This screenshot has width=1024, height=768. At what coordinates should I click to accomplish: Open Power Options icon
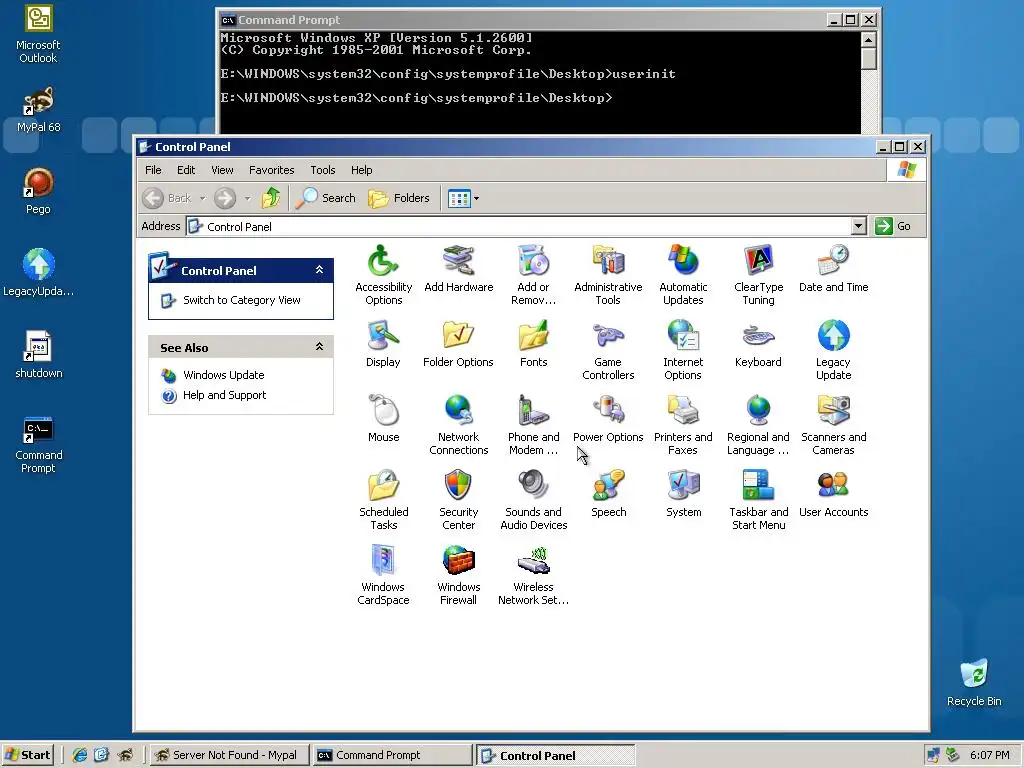[x=608, y=418]
